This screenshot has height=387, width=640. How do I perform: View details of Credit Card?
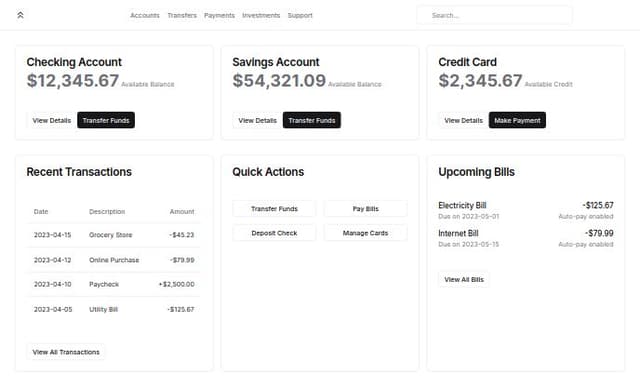pos(464,120)
